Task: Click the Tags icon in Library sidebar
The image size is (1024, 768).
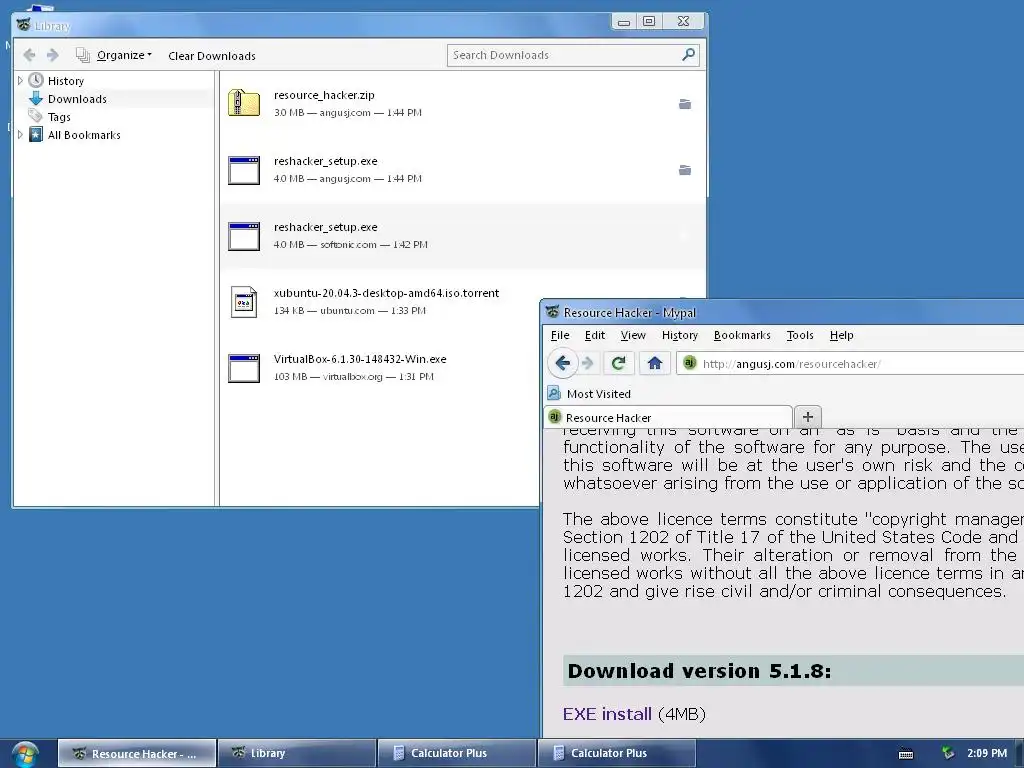Action: (36, 116)
